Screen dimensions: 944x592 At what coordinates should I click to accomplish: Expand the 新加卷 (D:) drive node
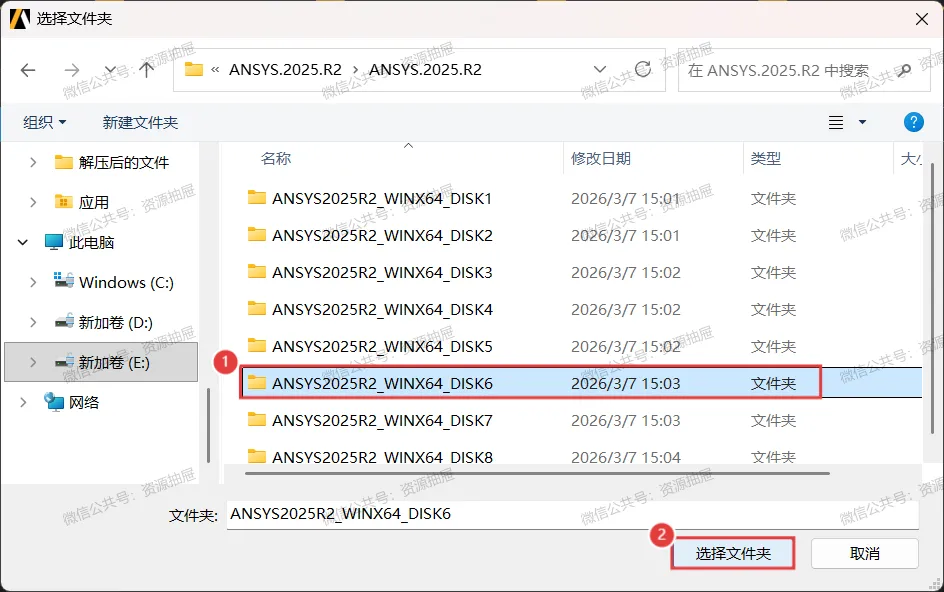(x=33, y=322)
